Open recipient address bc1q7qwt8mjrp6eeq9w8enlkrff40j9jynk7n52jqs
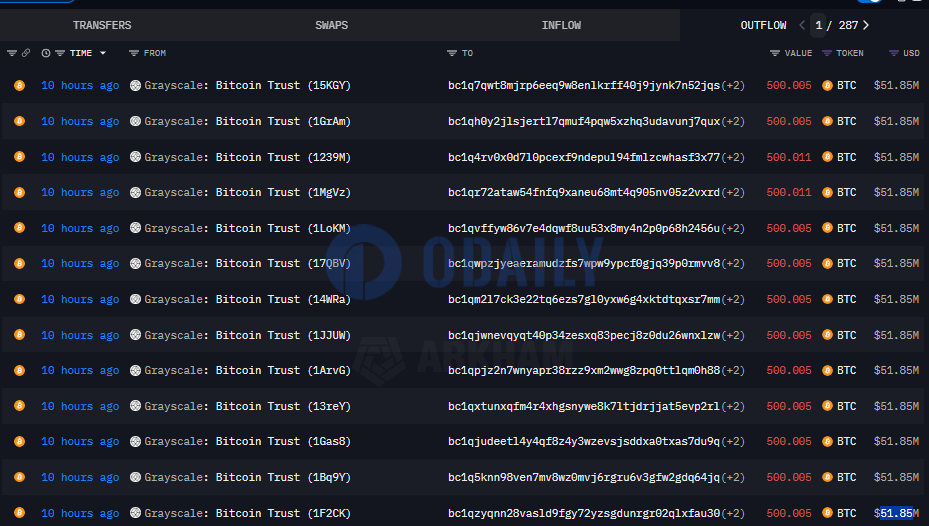The width and height of the screenshot is (929, 526). [584, 85]
